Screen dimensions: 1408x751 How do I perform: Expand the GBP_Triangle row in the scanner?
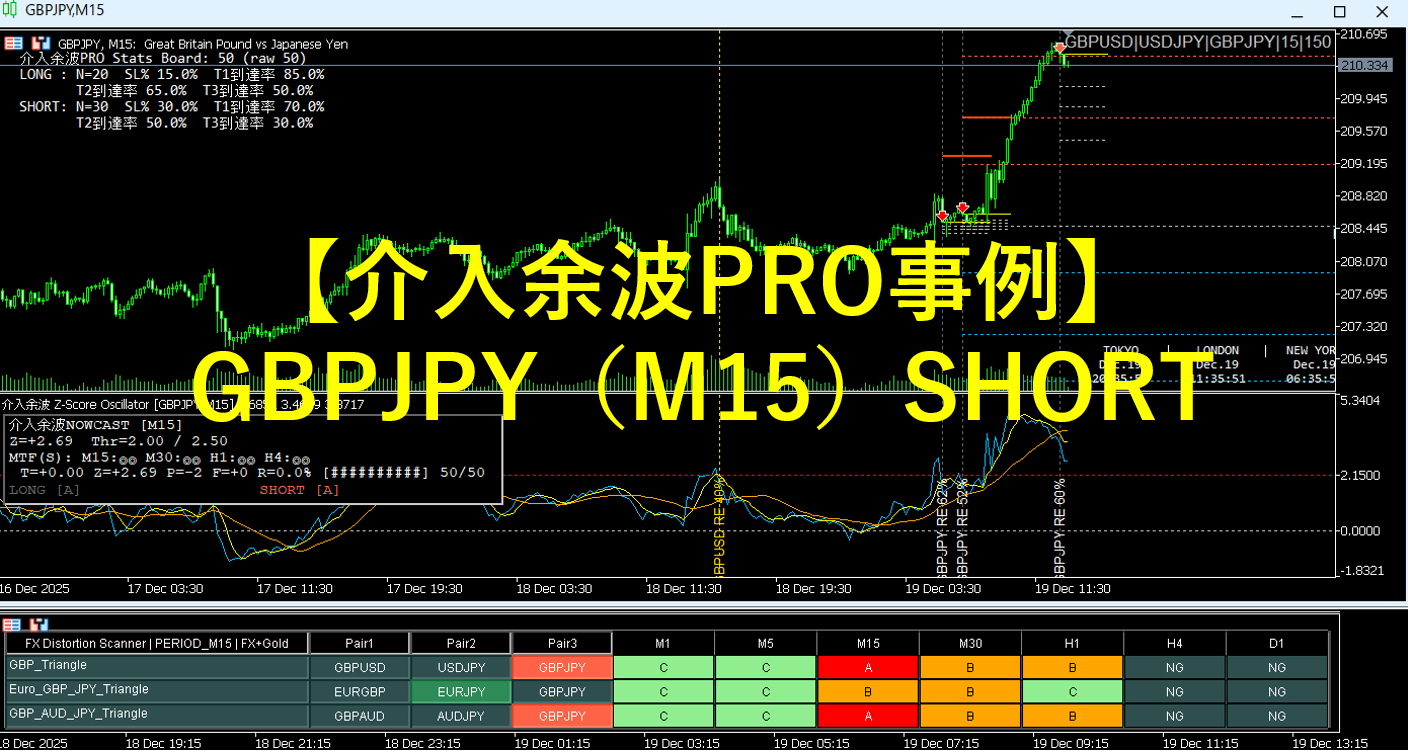tap(48, 665)
